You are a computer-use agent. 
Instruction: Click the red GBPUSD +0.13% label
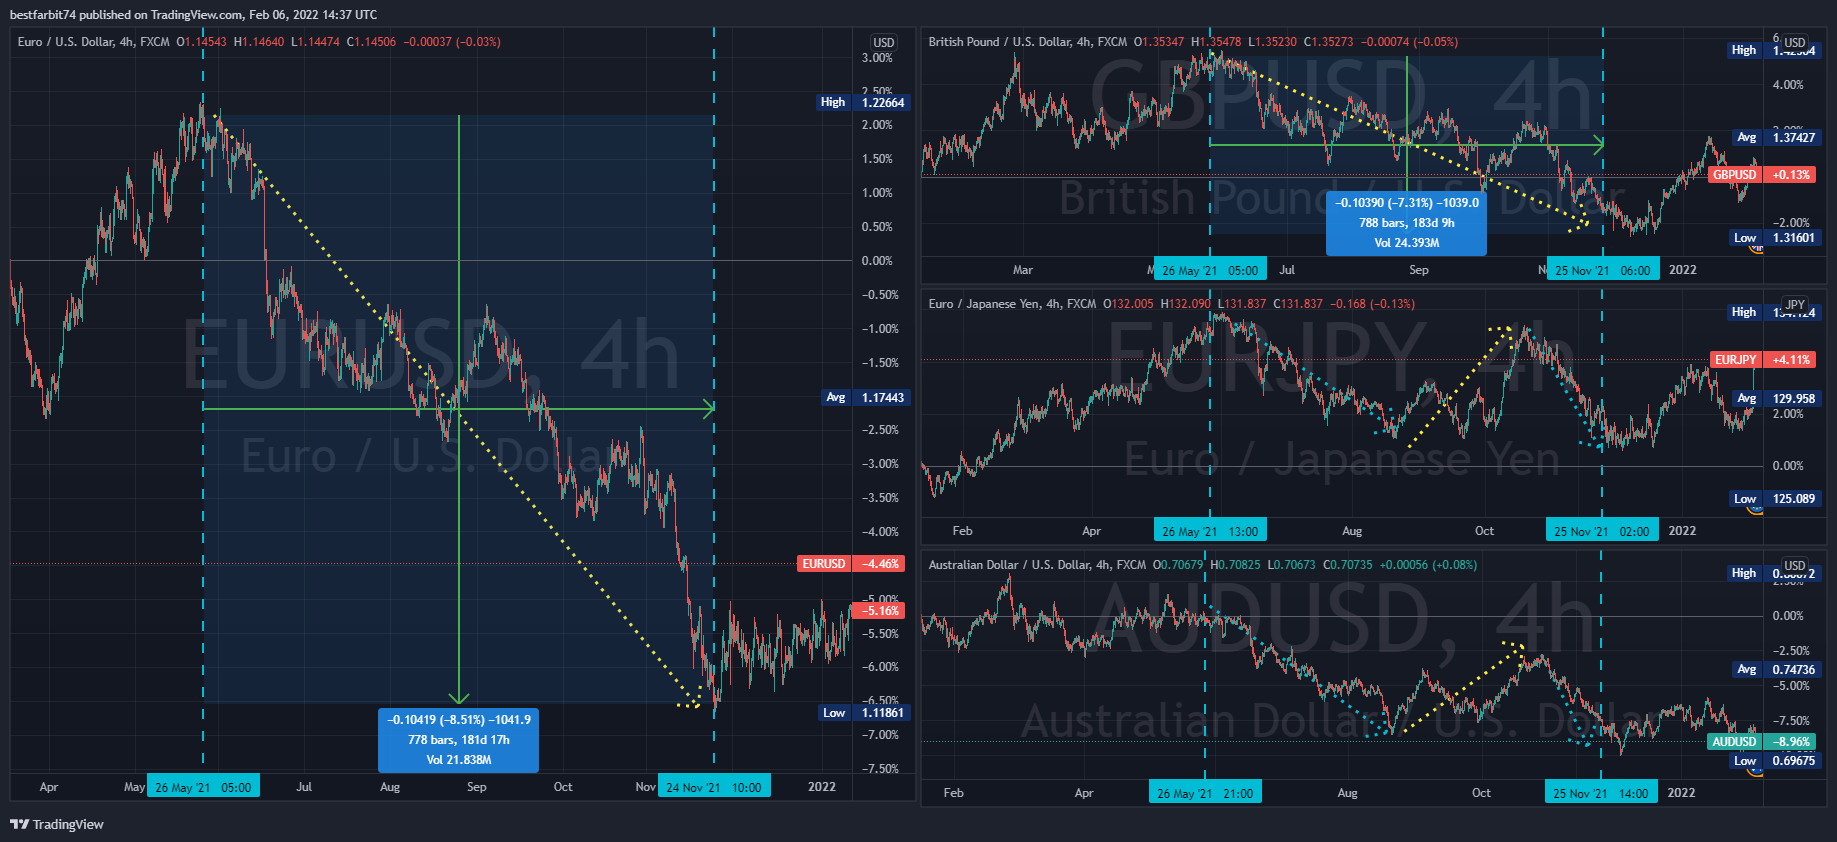click(x=1763, y=175)
